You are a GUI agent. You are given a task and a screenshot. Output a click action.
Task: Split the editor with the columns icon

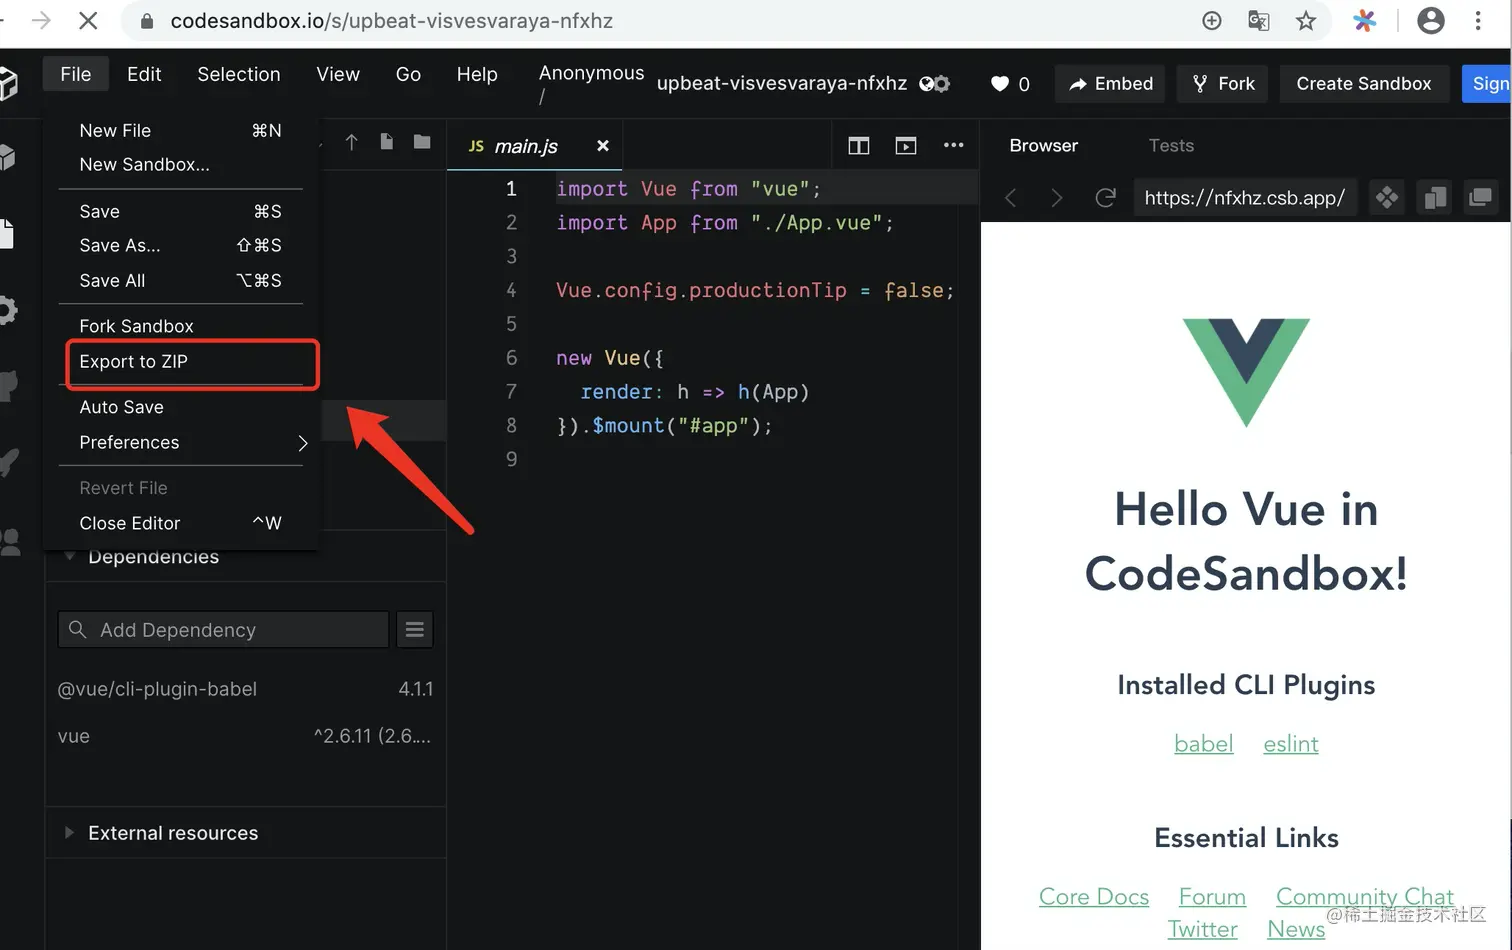859,146
